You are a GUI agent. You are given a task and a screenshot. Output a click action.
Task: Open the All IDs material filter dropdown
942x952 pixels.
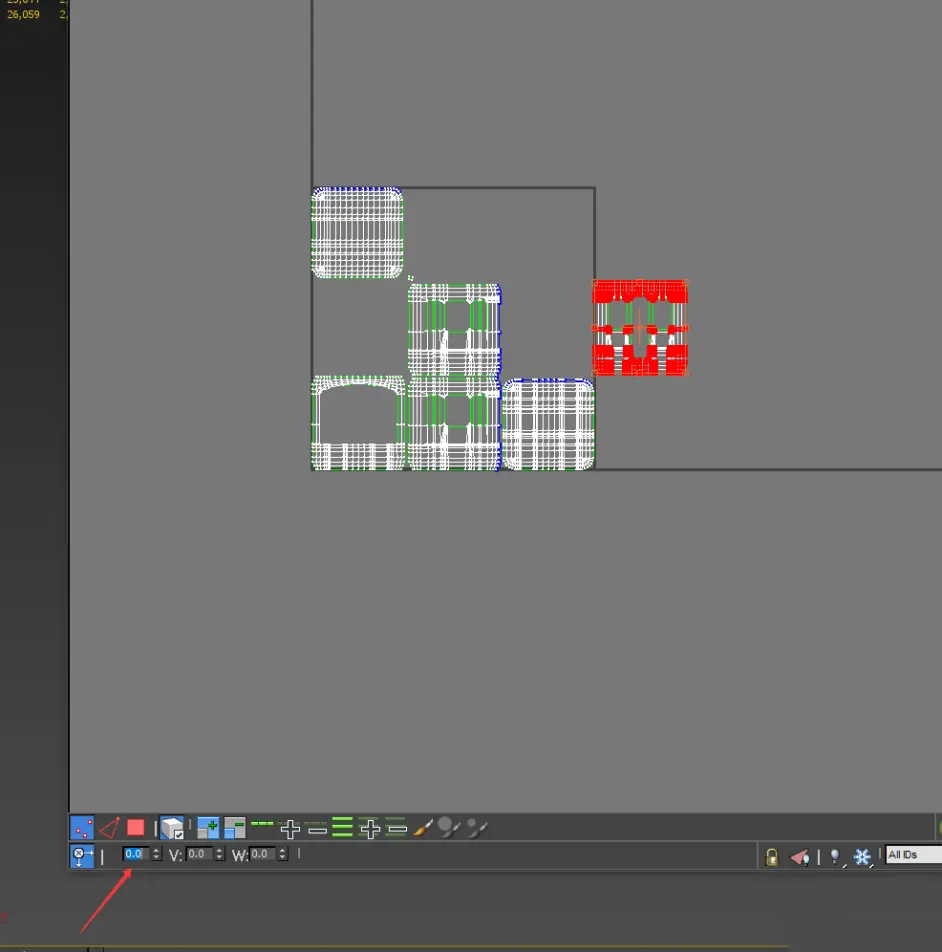pos(913,855)
